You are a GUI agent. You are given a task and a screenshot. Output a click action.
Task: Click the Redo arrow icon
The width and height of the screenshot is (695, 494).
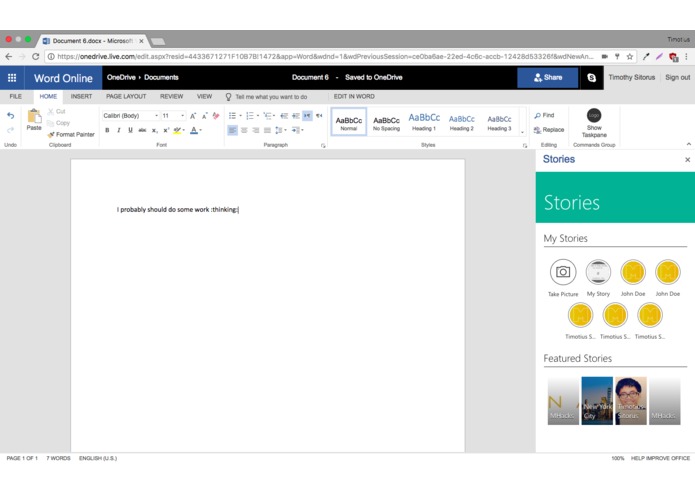pos(11,130)
